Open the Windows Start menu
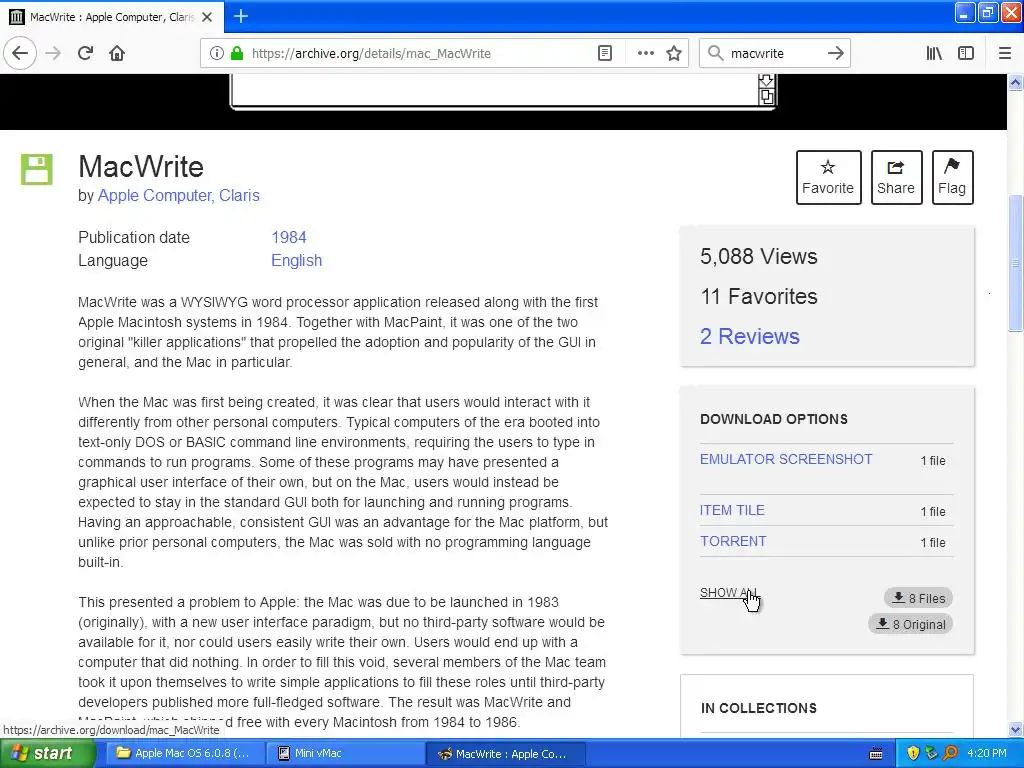This screenshot has height=768, width=1024. (47, 754)
